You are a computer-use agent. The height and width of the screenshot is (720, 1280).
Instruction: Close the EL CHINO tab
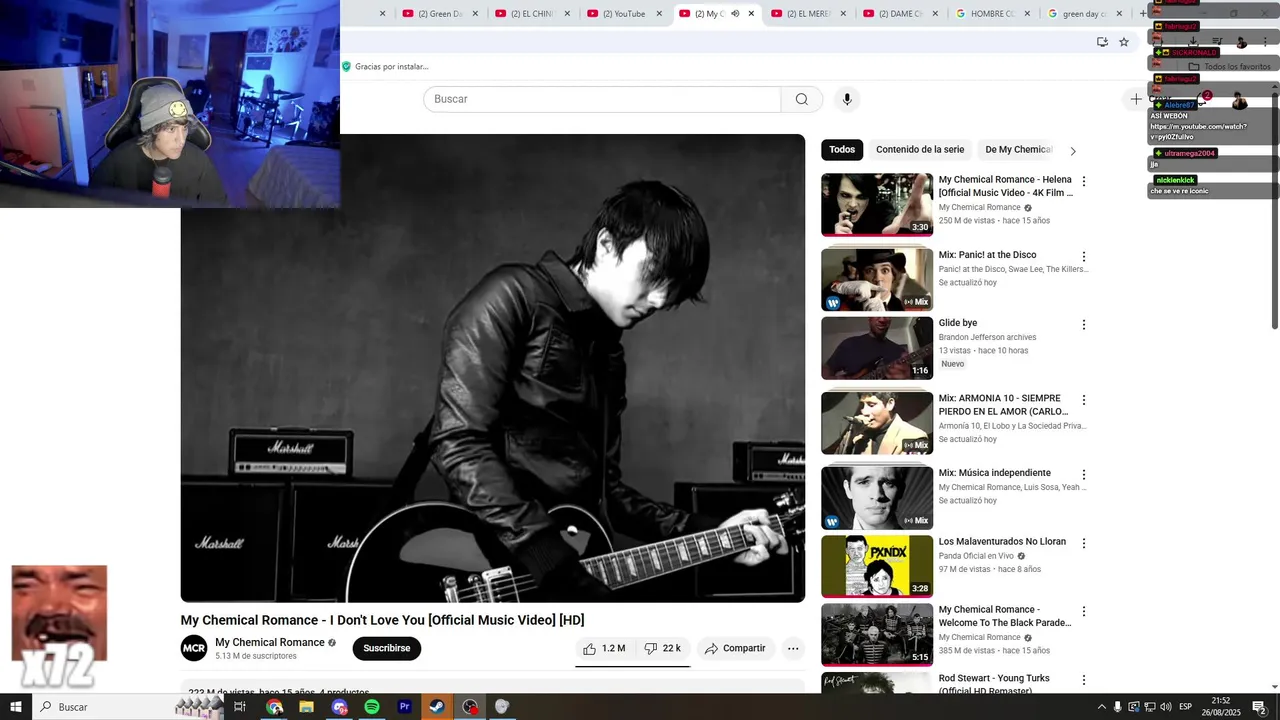tap(567, 14)
